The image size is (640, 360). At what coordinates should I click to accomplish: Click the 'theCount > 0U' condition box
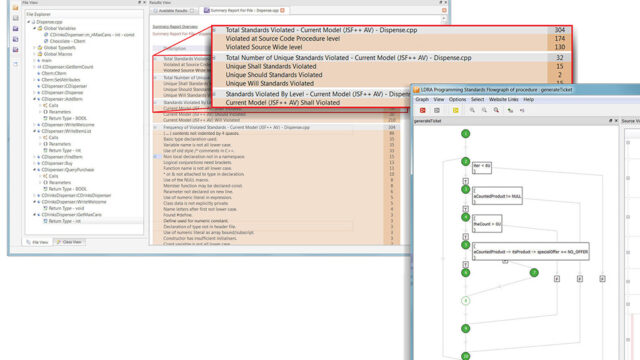coord(487,224)
